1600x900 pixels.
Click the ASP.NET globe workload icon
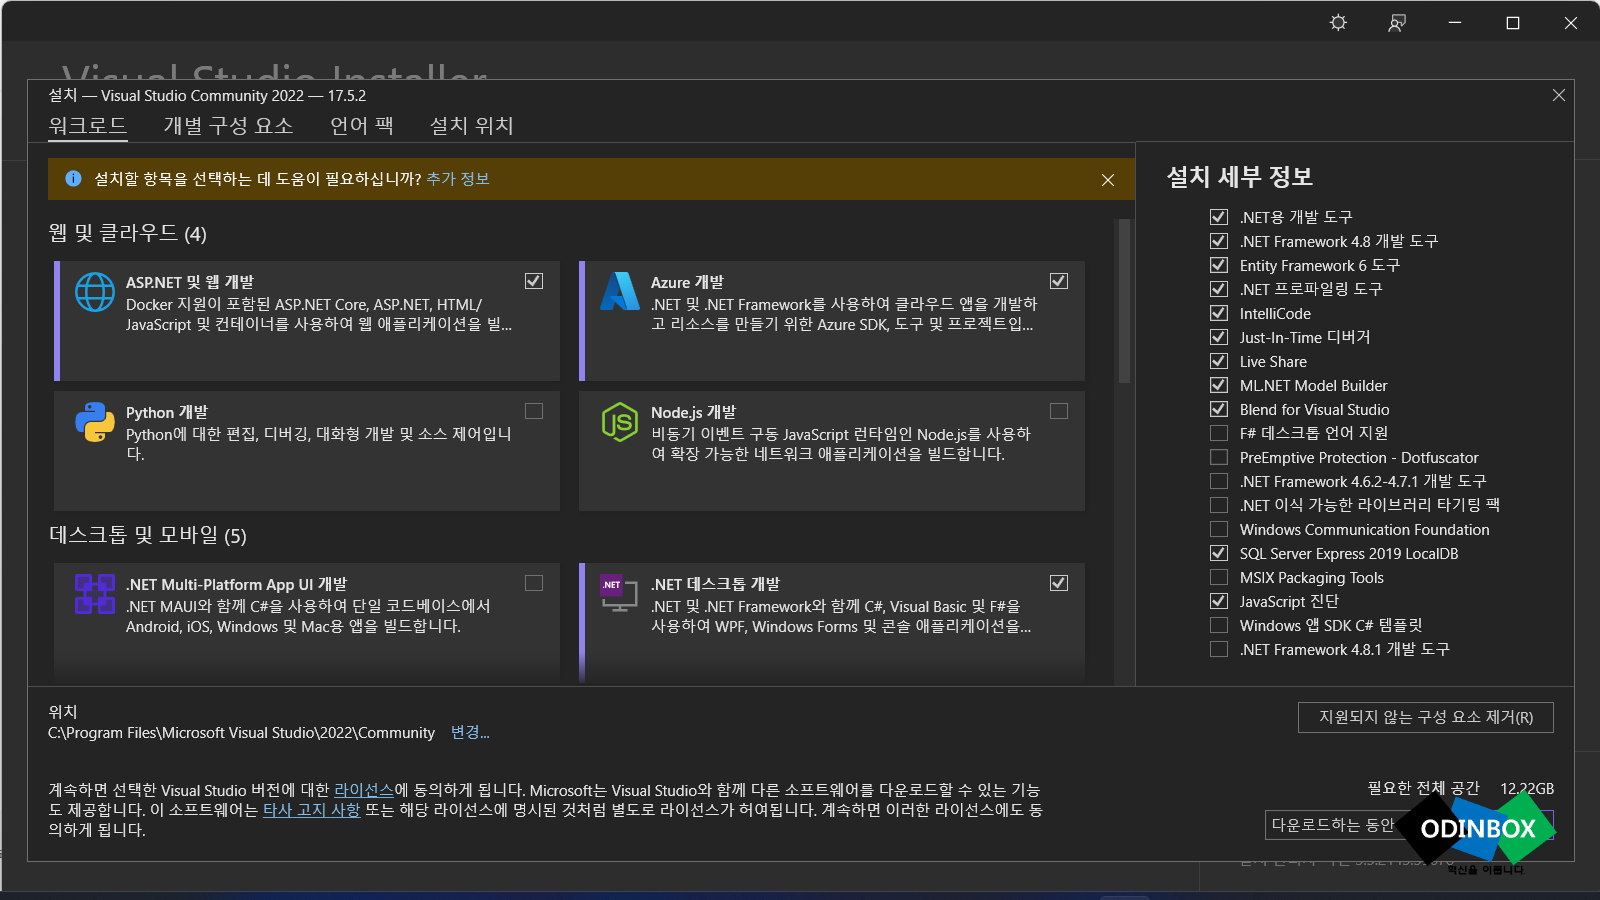[95, 292]
